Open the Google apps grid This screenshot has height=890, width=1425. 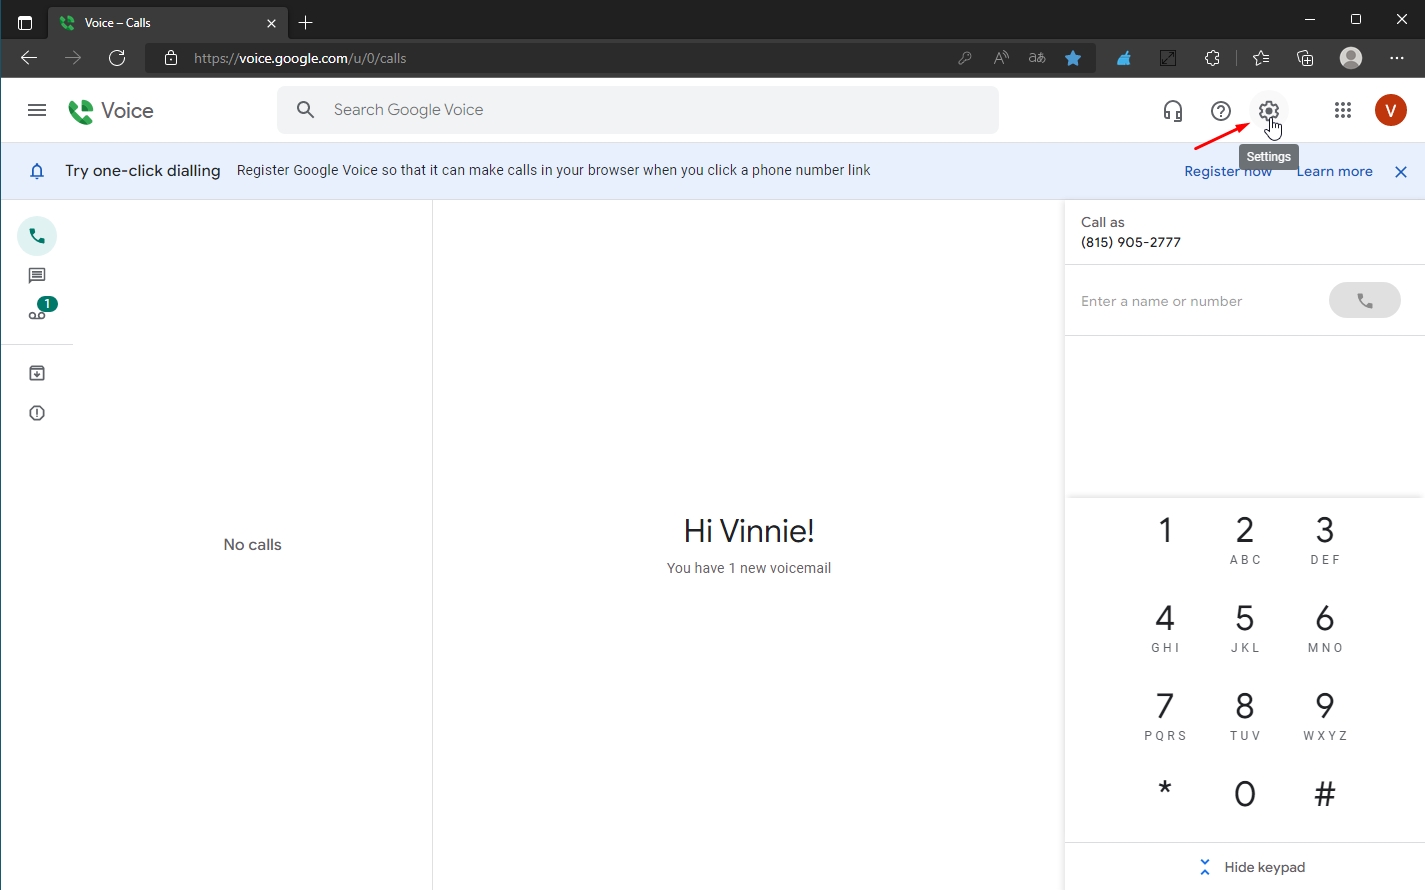[x=1342, y=111]
